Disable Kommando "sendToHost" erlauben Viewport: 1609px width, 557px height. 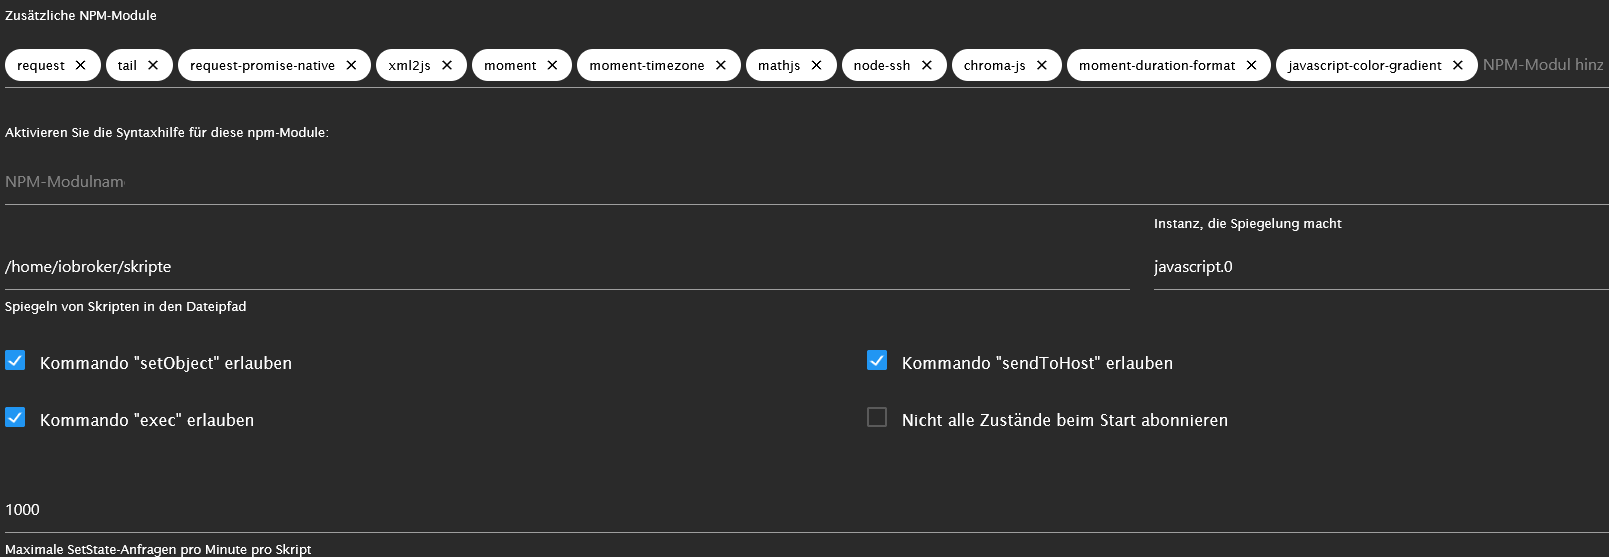tap(877, 360)
